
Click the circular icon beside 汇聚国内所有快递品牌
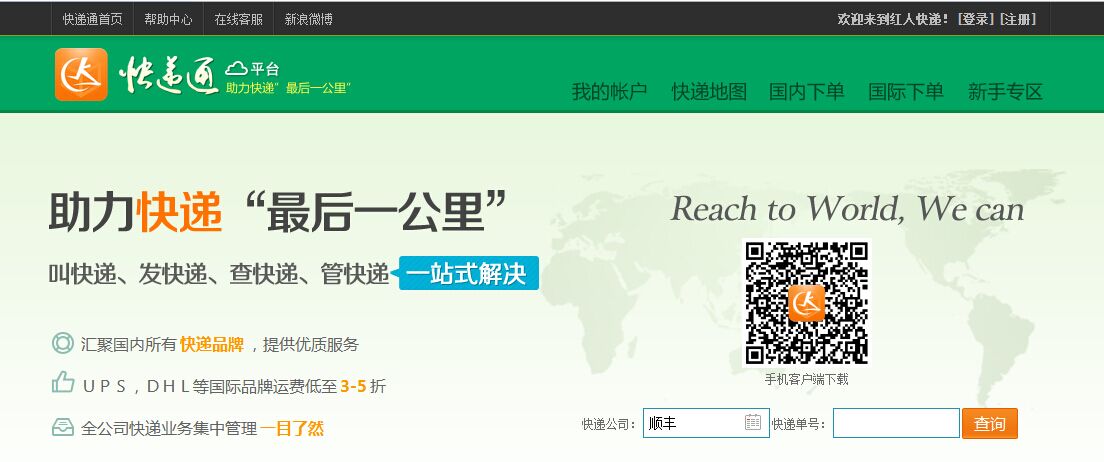63,344
